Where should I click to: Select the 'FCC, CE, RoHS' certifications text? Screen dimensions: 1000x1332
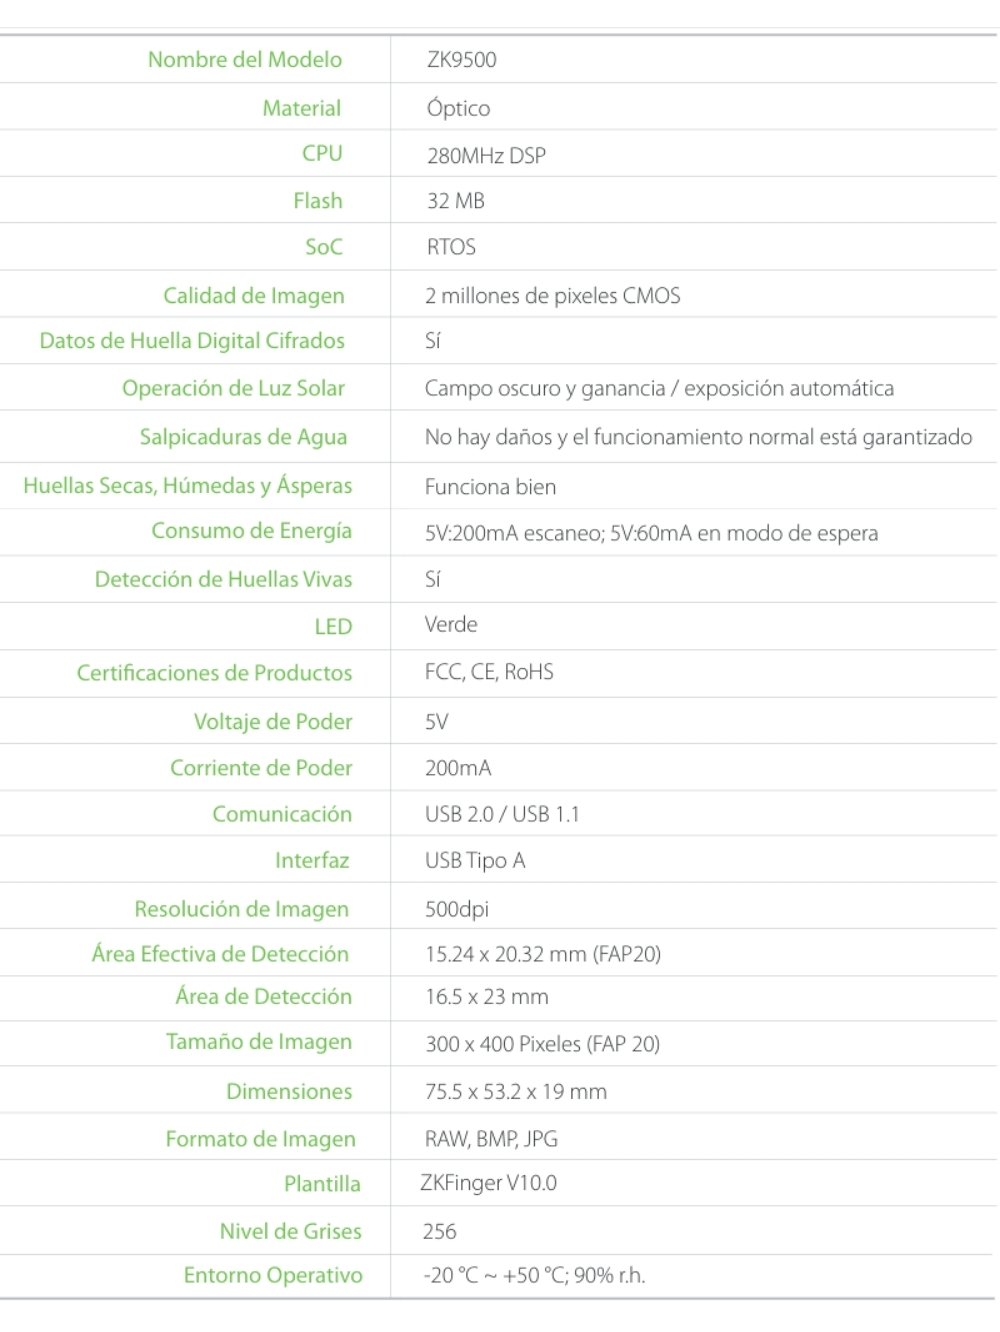tap(489, 672)
